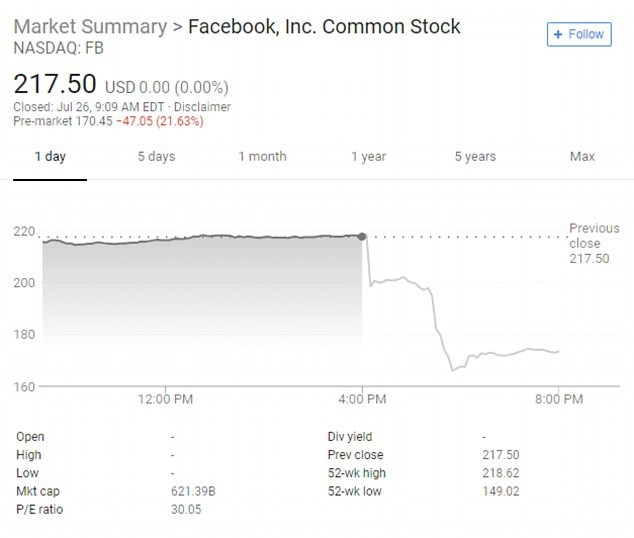This screenshot has height=538, width=634.
Task: Click the closing-price dot on the chart
Action: [x=362, y=237]
